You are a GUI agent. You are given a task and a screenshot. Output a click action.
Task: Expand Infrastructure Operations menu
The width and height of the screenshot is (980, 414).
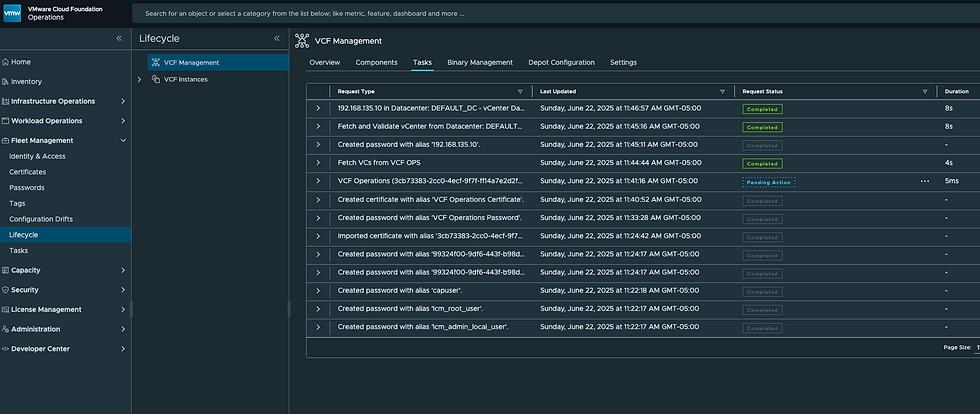point(122,101)
